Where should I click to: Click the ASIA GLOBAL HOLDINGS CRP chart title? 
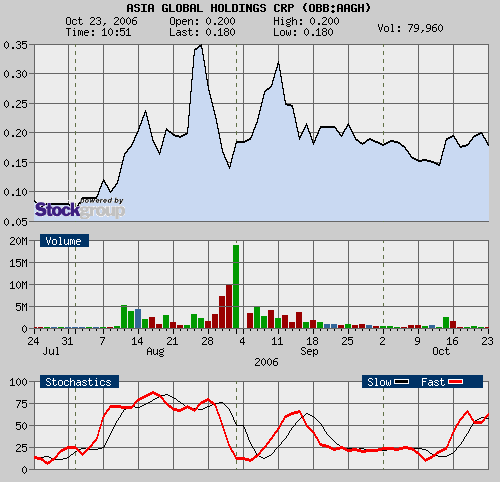(248, 8)
